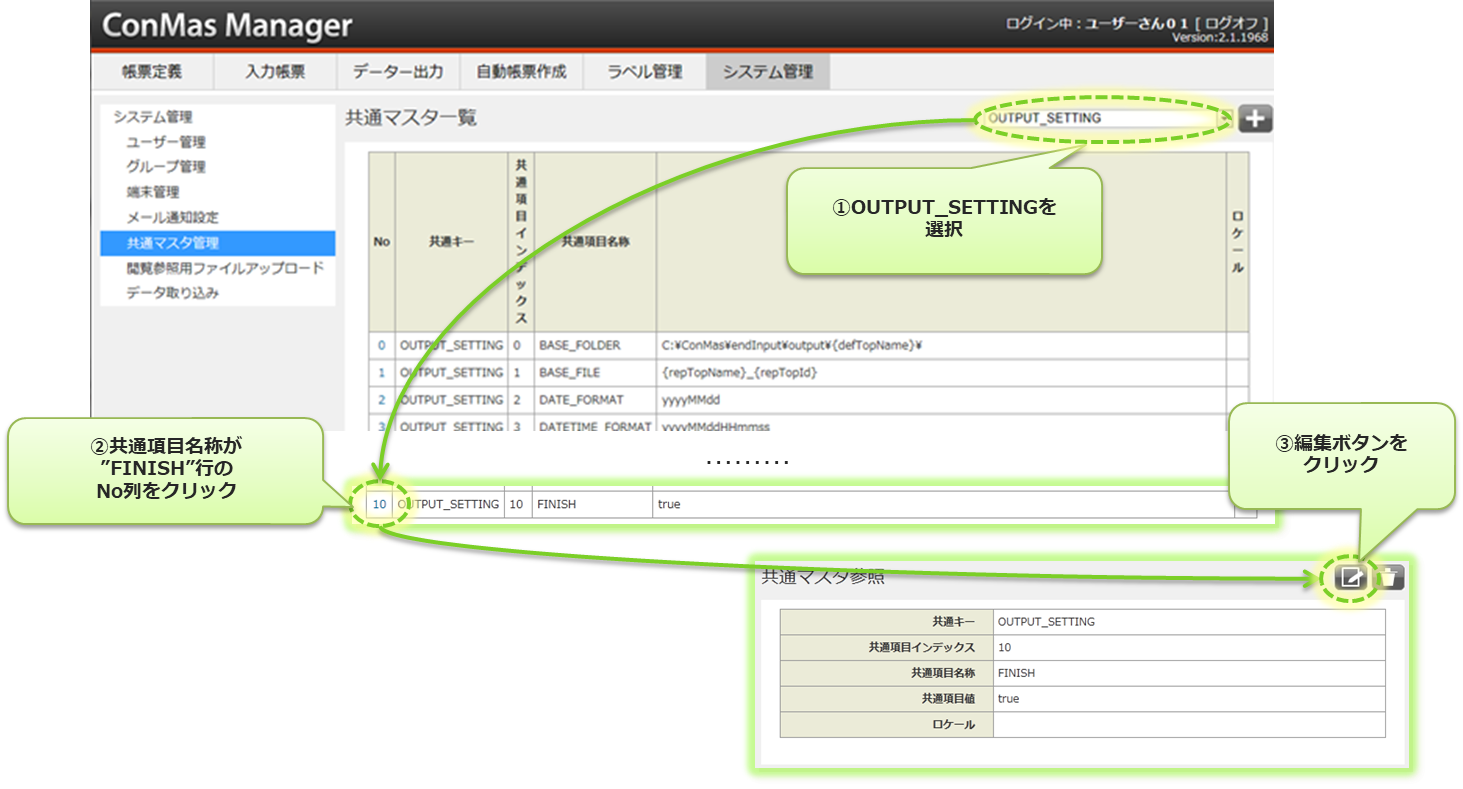Open ユーザー管理 in the sidebar

tap(166, 142)
